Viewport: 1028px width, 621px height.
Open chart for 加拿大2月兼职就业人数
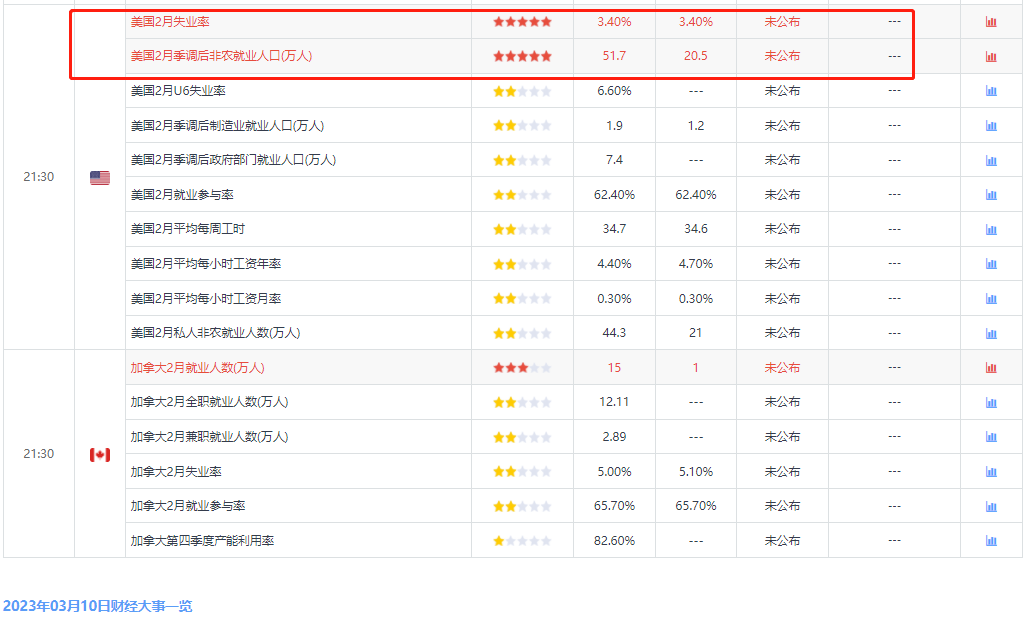[x=991, y=437]
